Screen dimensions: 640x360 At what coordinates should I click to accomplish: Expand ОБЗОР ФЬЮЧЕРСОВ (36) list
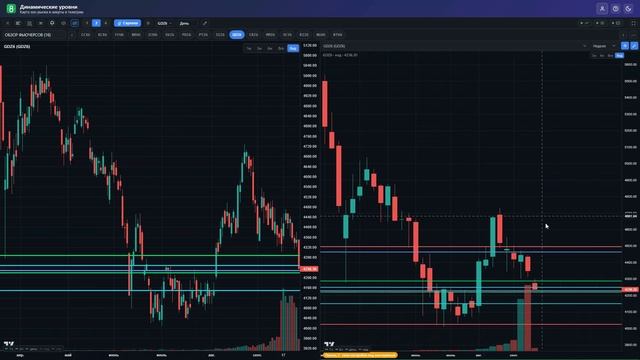pyautogui.click(x=33, y=35)
